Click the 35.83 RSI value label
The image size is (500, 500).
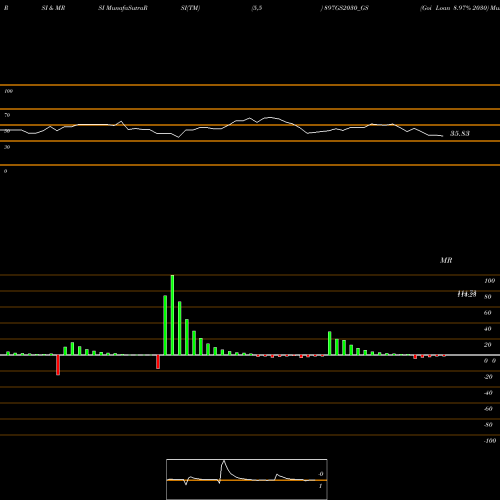point(460,134)
